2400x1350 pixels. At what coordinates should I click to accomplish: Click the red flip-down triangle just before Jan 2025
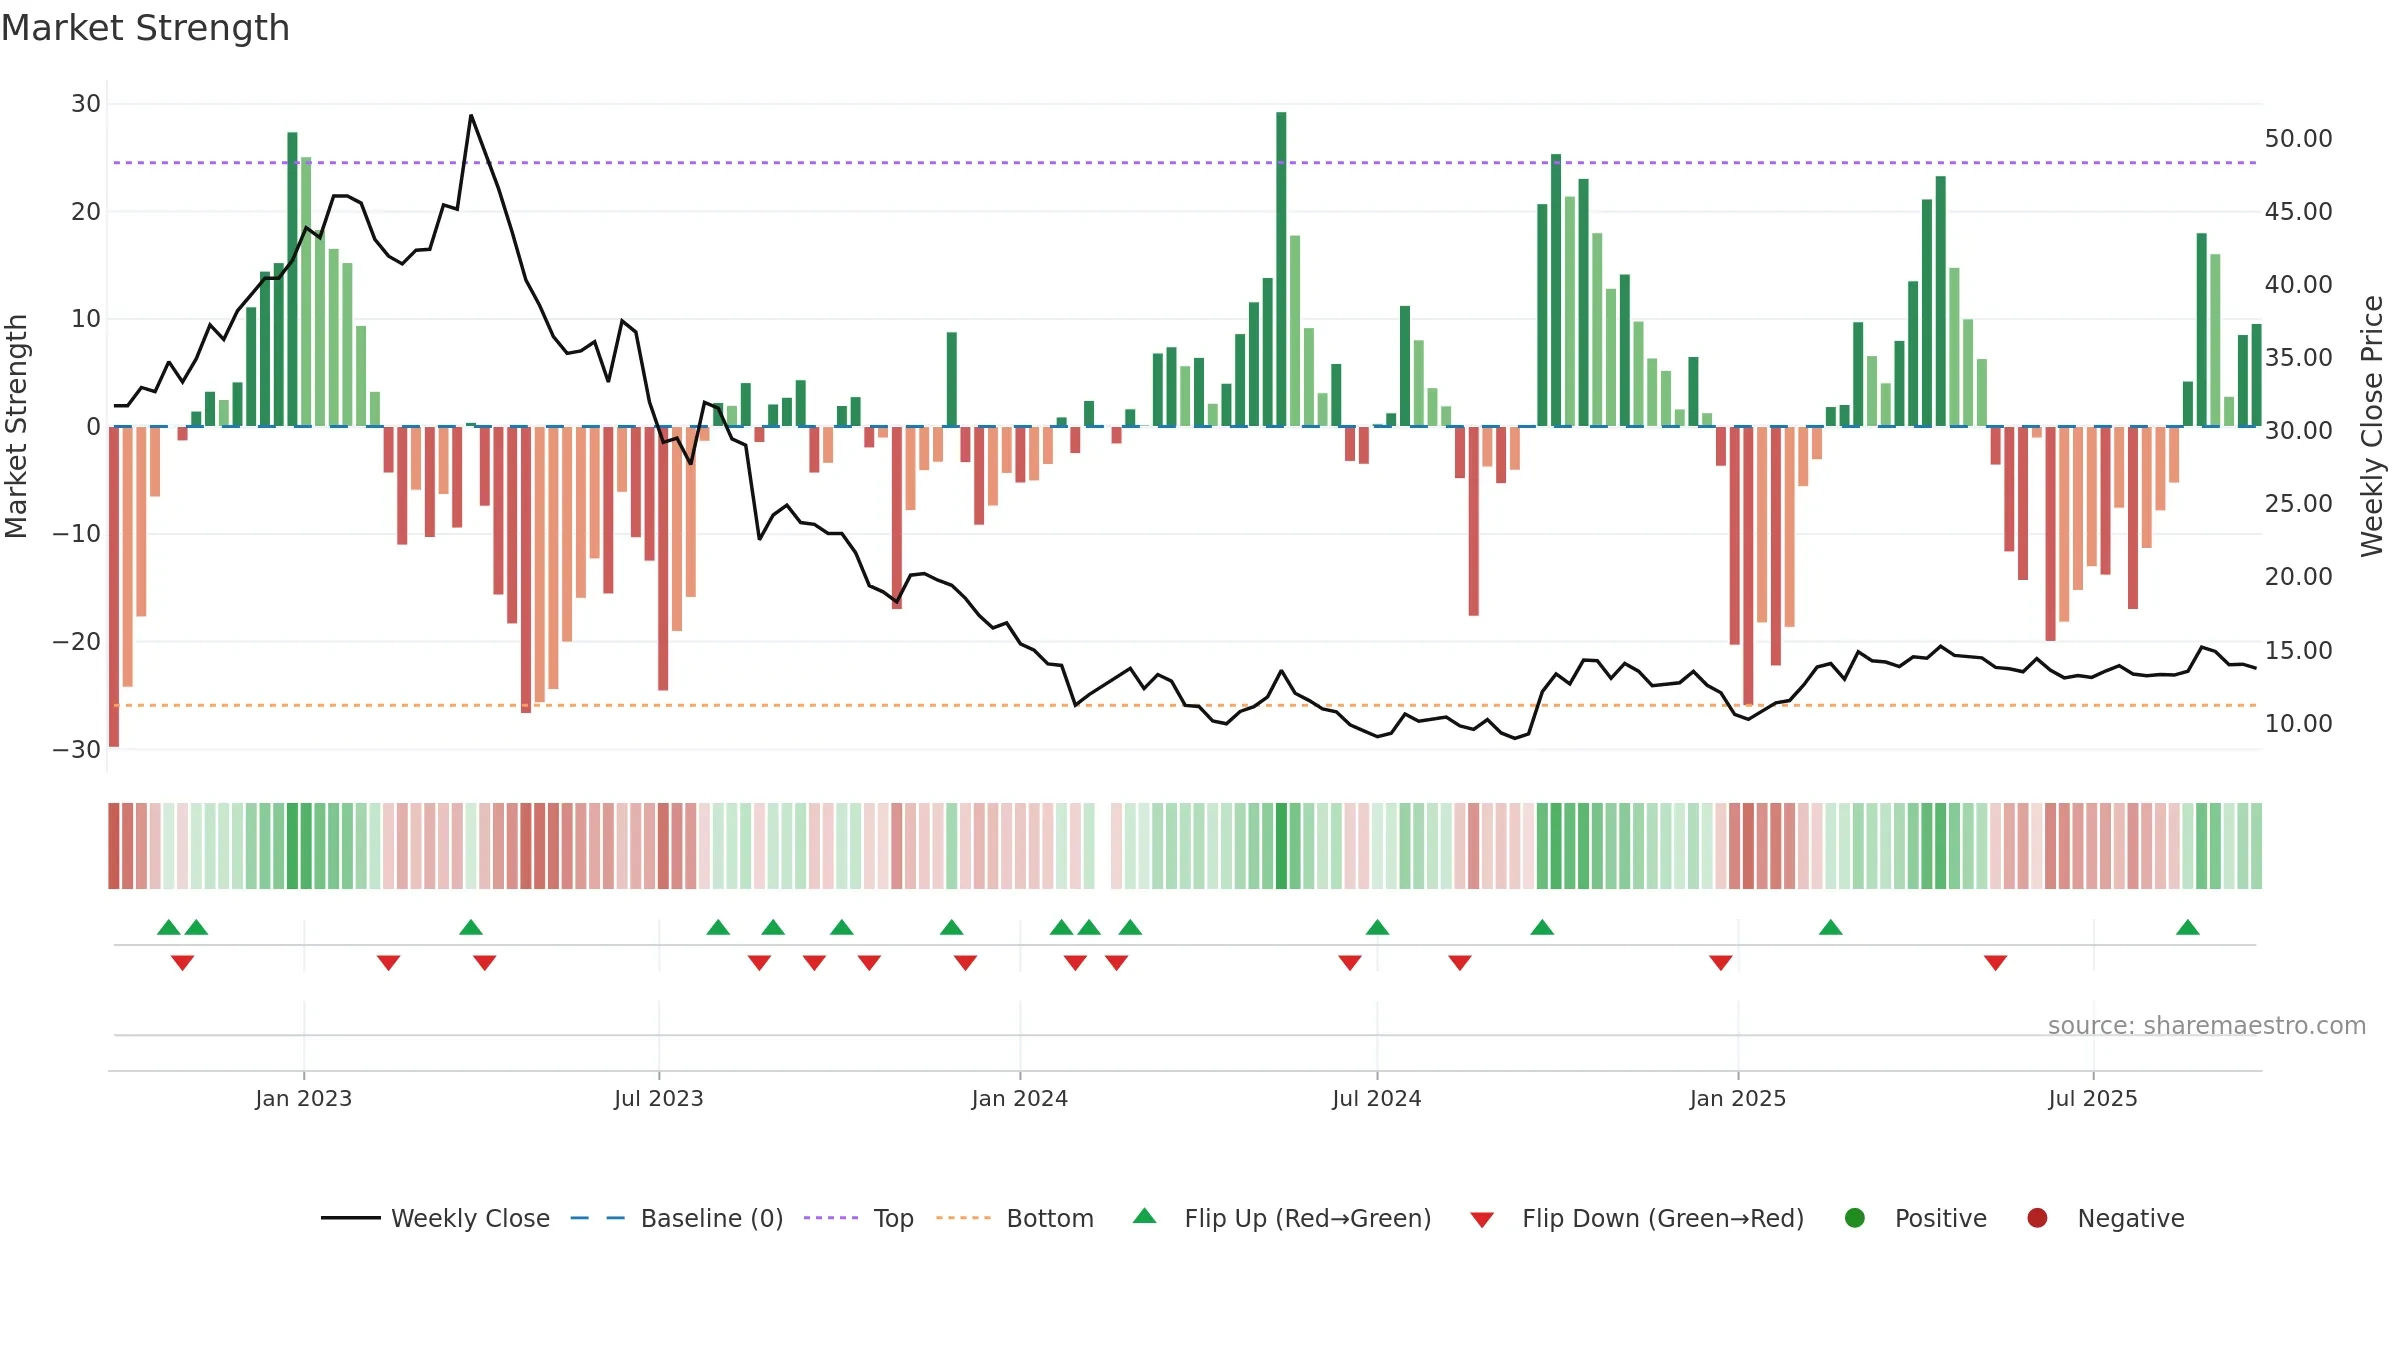coord(1721,963)
